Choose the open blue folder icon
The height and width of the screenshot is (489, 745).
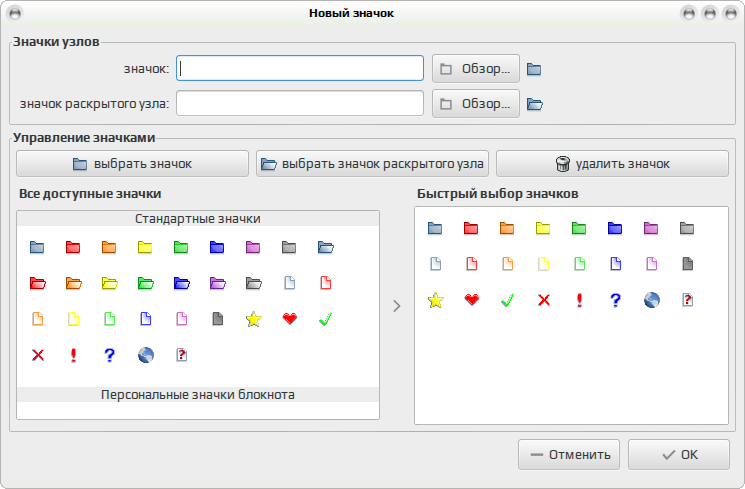click(182, 283)
